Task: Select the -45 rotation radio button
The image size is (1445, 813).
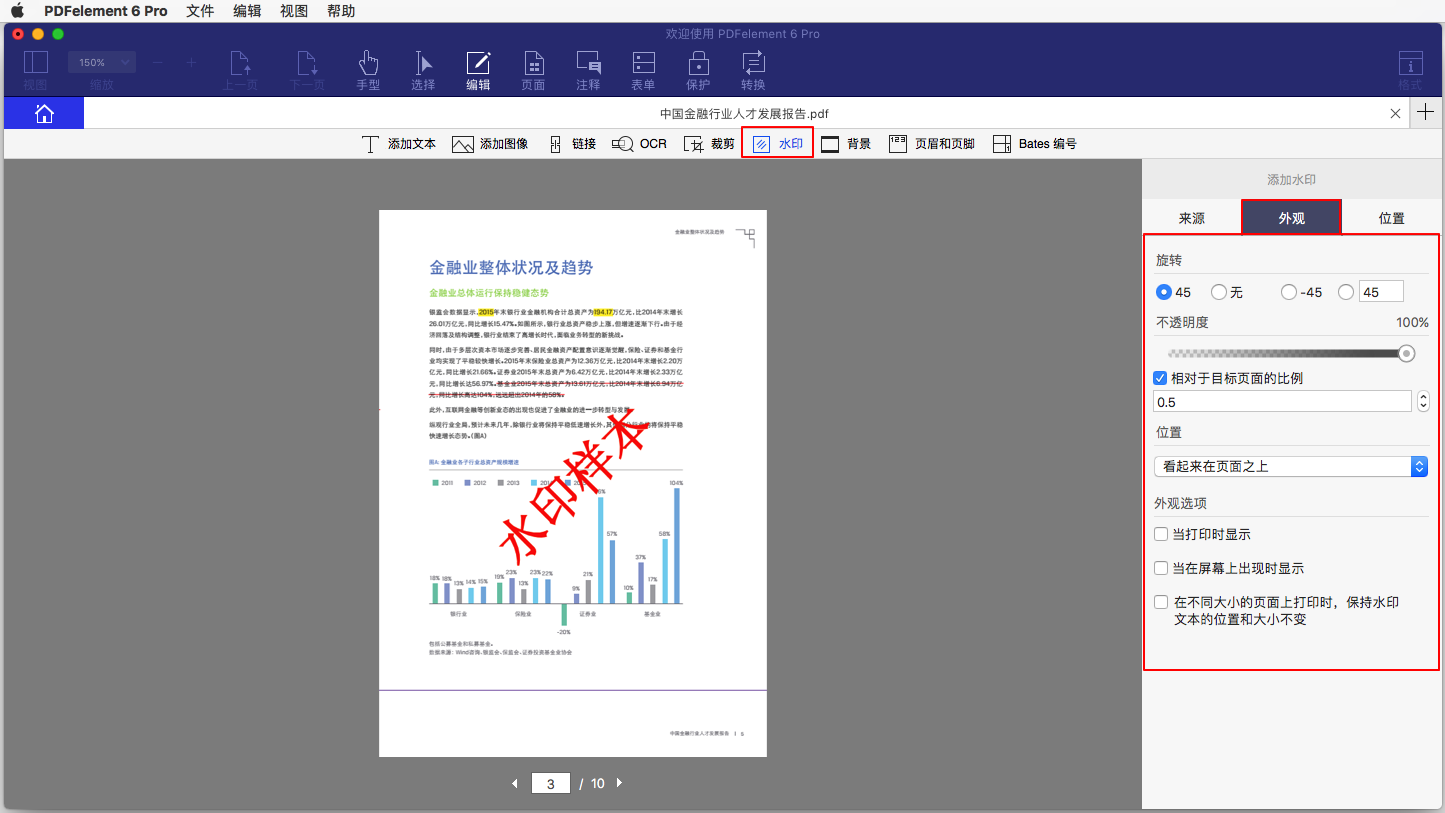Action: 1289,292
